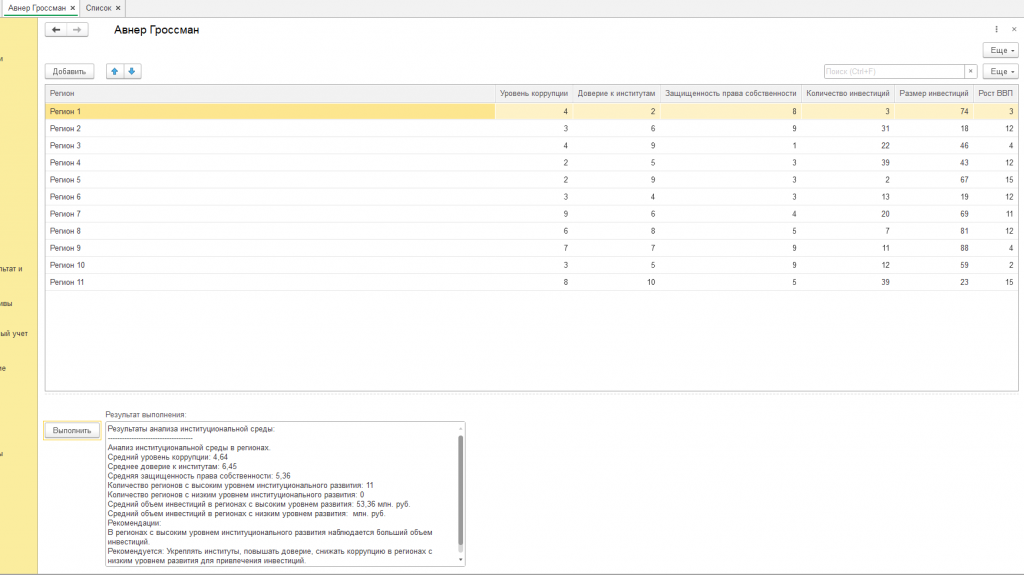
Task: Select the Регион 3 row
Action: pos(532,146)
